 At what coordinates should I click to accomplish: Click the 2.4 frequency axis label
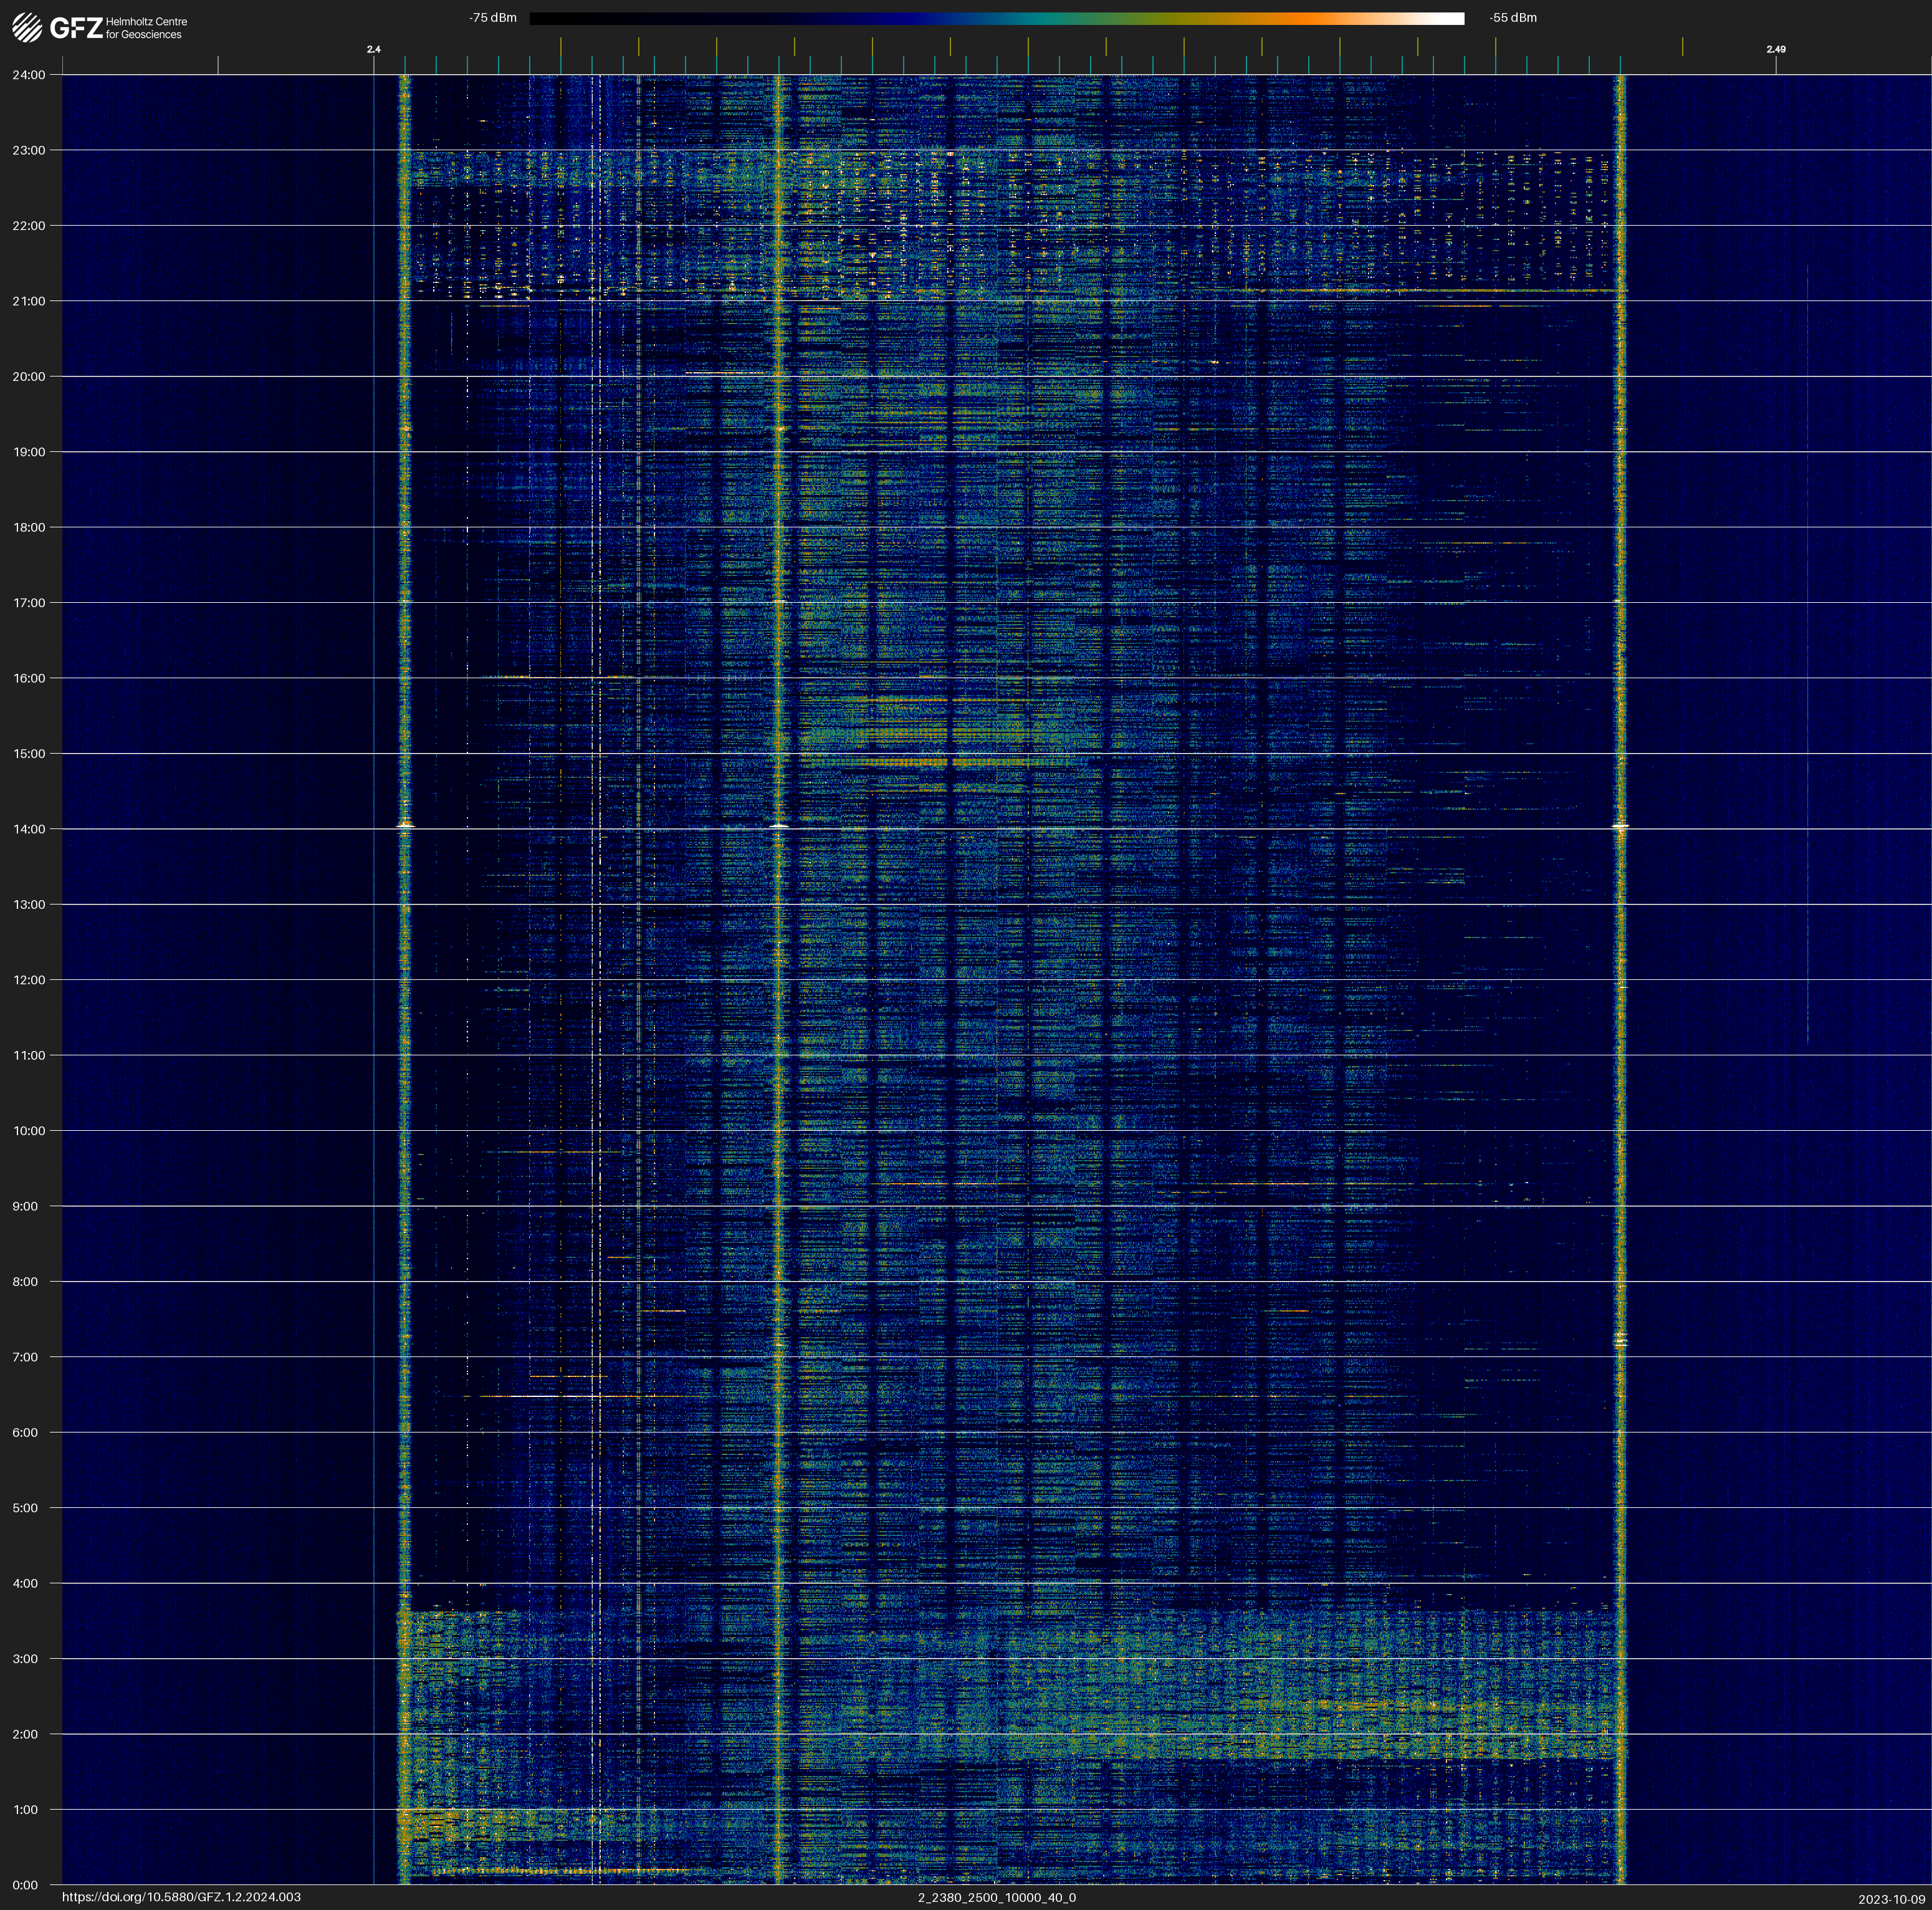pos(373,49)
